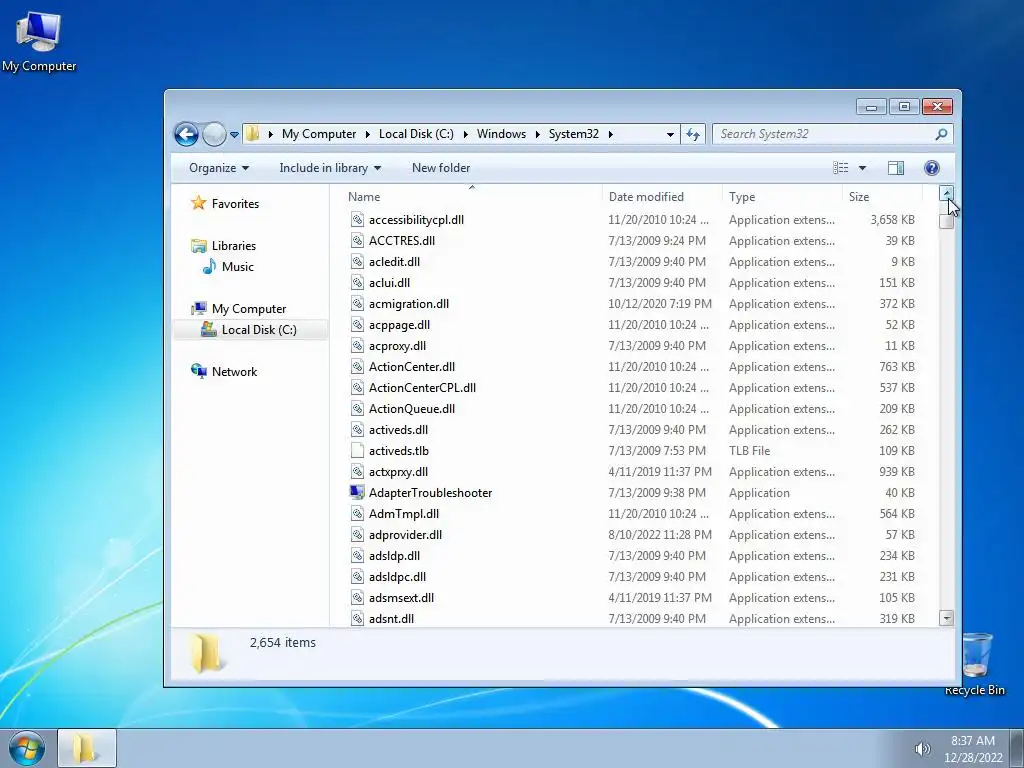
Task: Expand the arrow after Local Disk (C:) breadcrumb
Action: tap(466, 134)
